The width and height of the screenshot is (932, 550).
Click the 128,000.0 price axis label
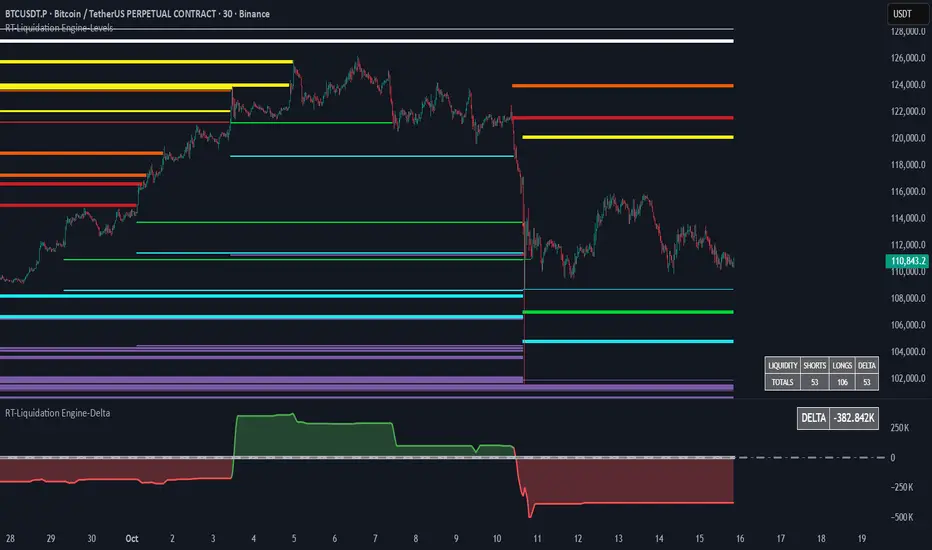pyautogui.click(x=908, y=32)
